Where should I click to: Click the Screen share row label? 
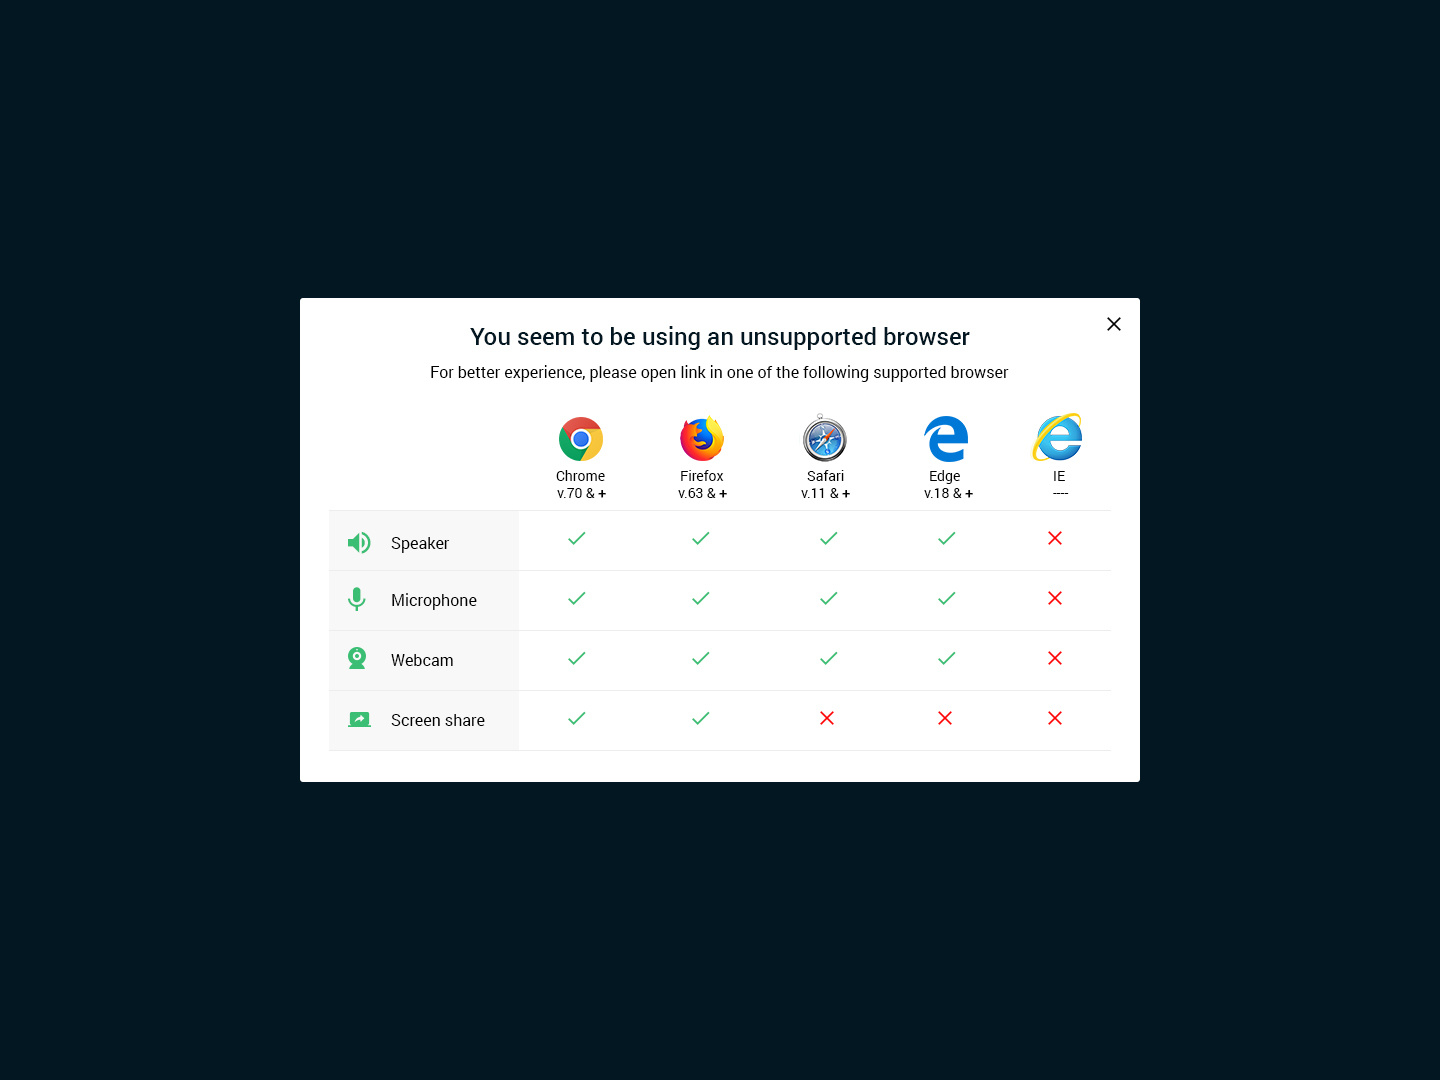437,720
